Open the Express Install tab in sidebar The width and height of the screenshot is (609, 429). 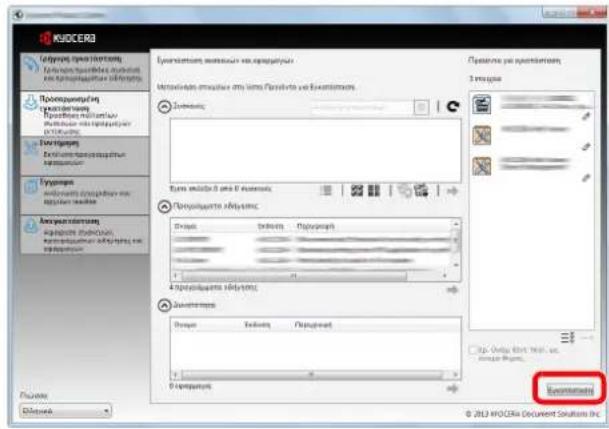(85, 71)
